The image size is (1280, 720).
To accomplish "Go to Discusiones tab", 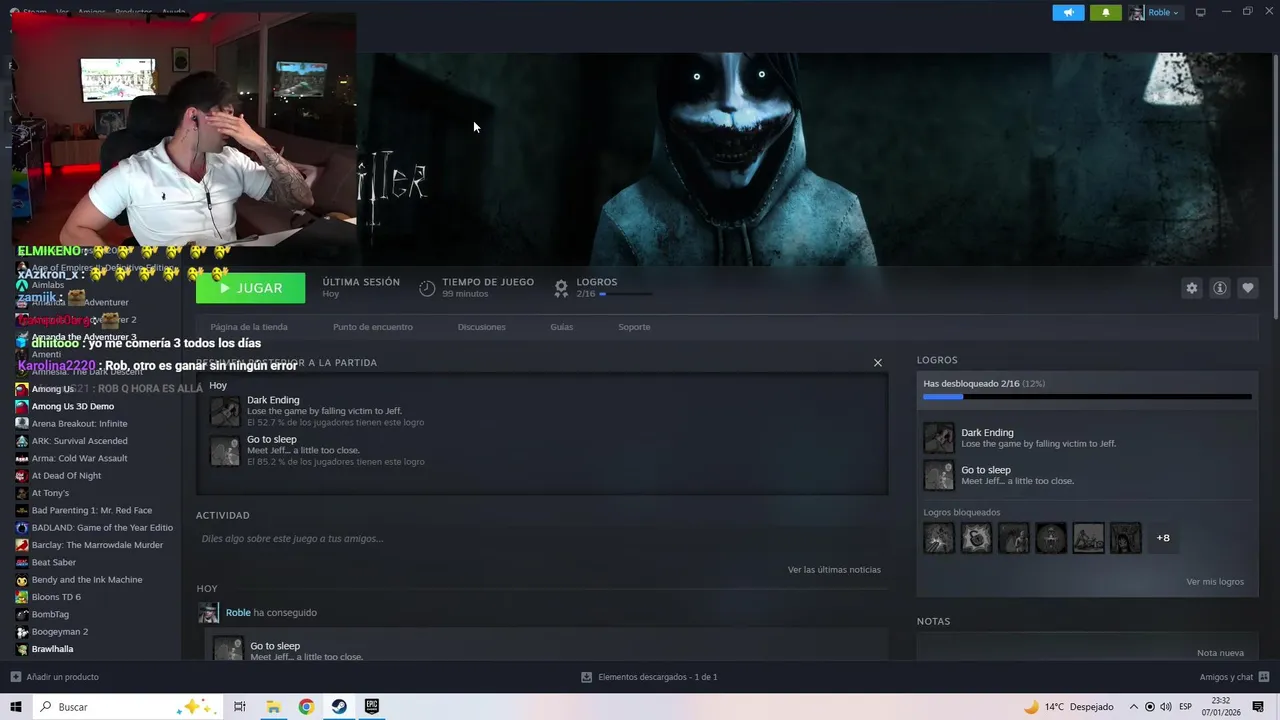I will point(481,327).
